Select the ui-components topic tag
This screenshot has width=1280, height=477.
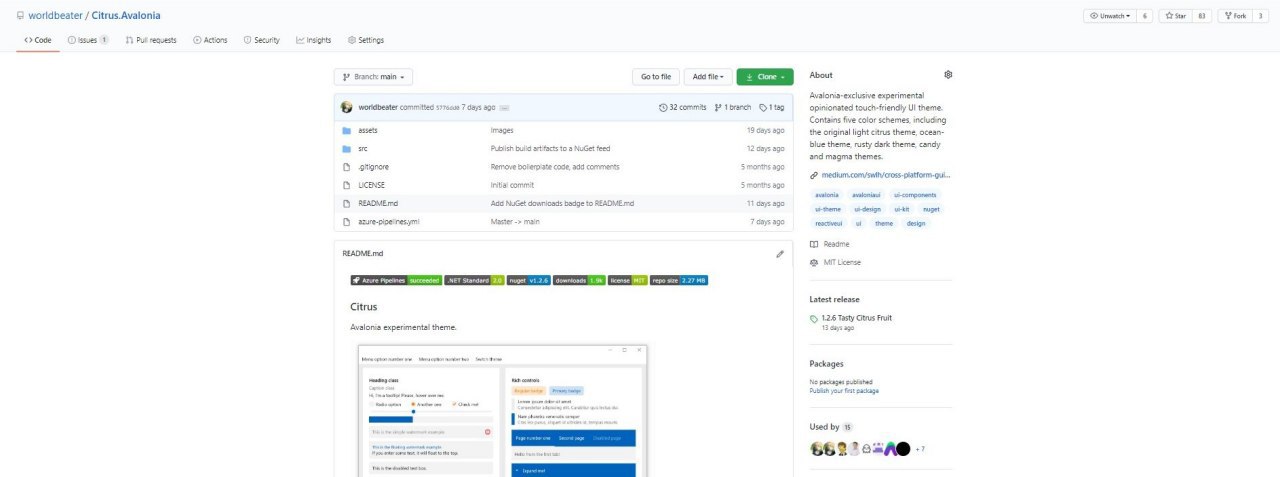(915, 195)
